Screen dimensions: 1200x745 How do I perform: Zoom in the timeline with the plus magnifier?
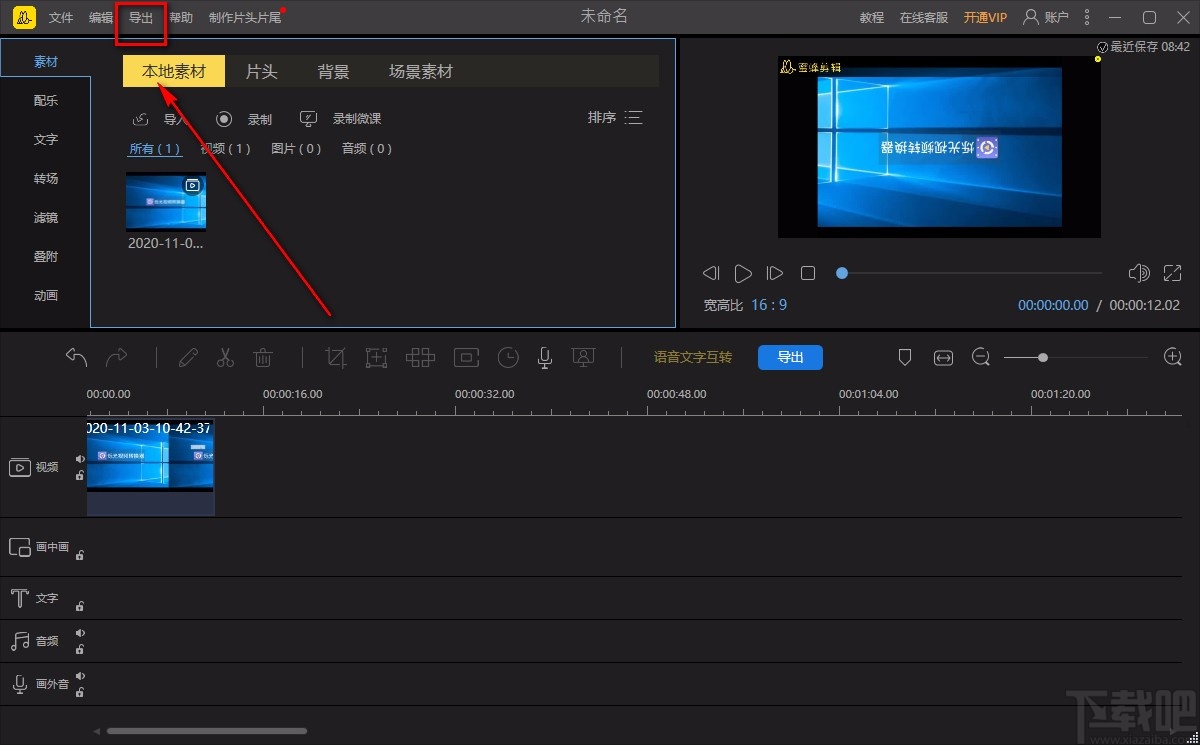[x=1173, y=357]
